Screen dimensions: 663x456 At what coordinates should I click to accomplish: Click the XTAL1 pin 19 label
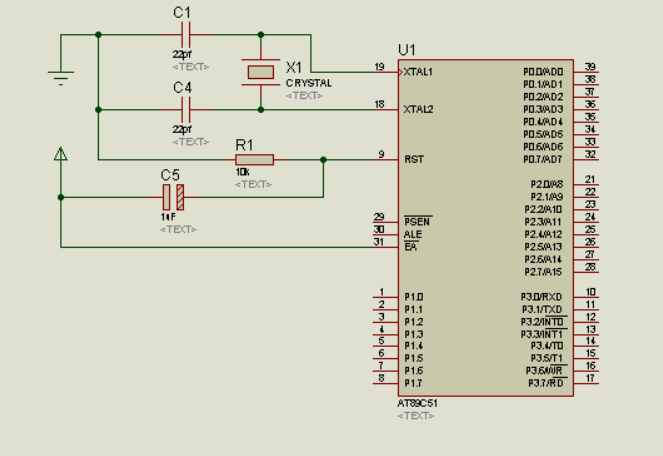click(x=418, y=72)
